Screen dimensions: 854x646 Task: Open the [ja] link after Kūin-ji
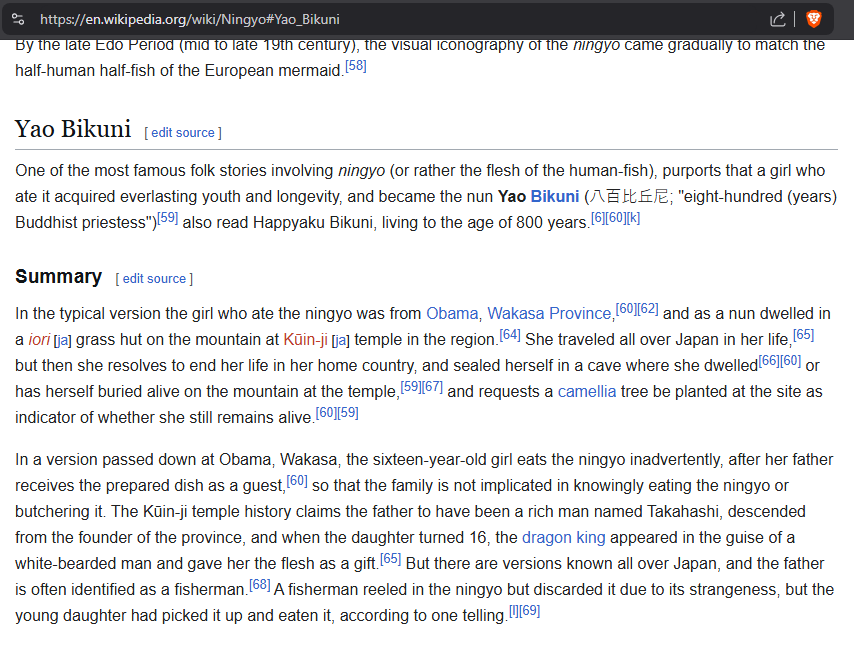(x=340, y=340)
